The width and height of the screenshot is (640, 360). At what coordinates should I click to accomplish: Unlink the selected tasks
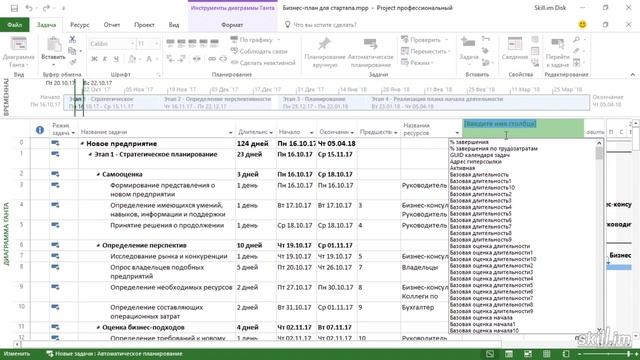pos(223,59)
